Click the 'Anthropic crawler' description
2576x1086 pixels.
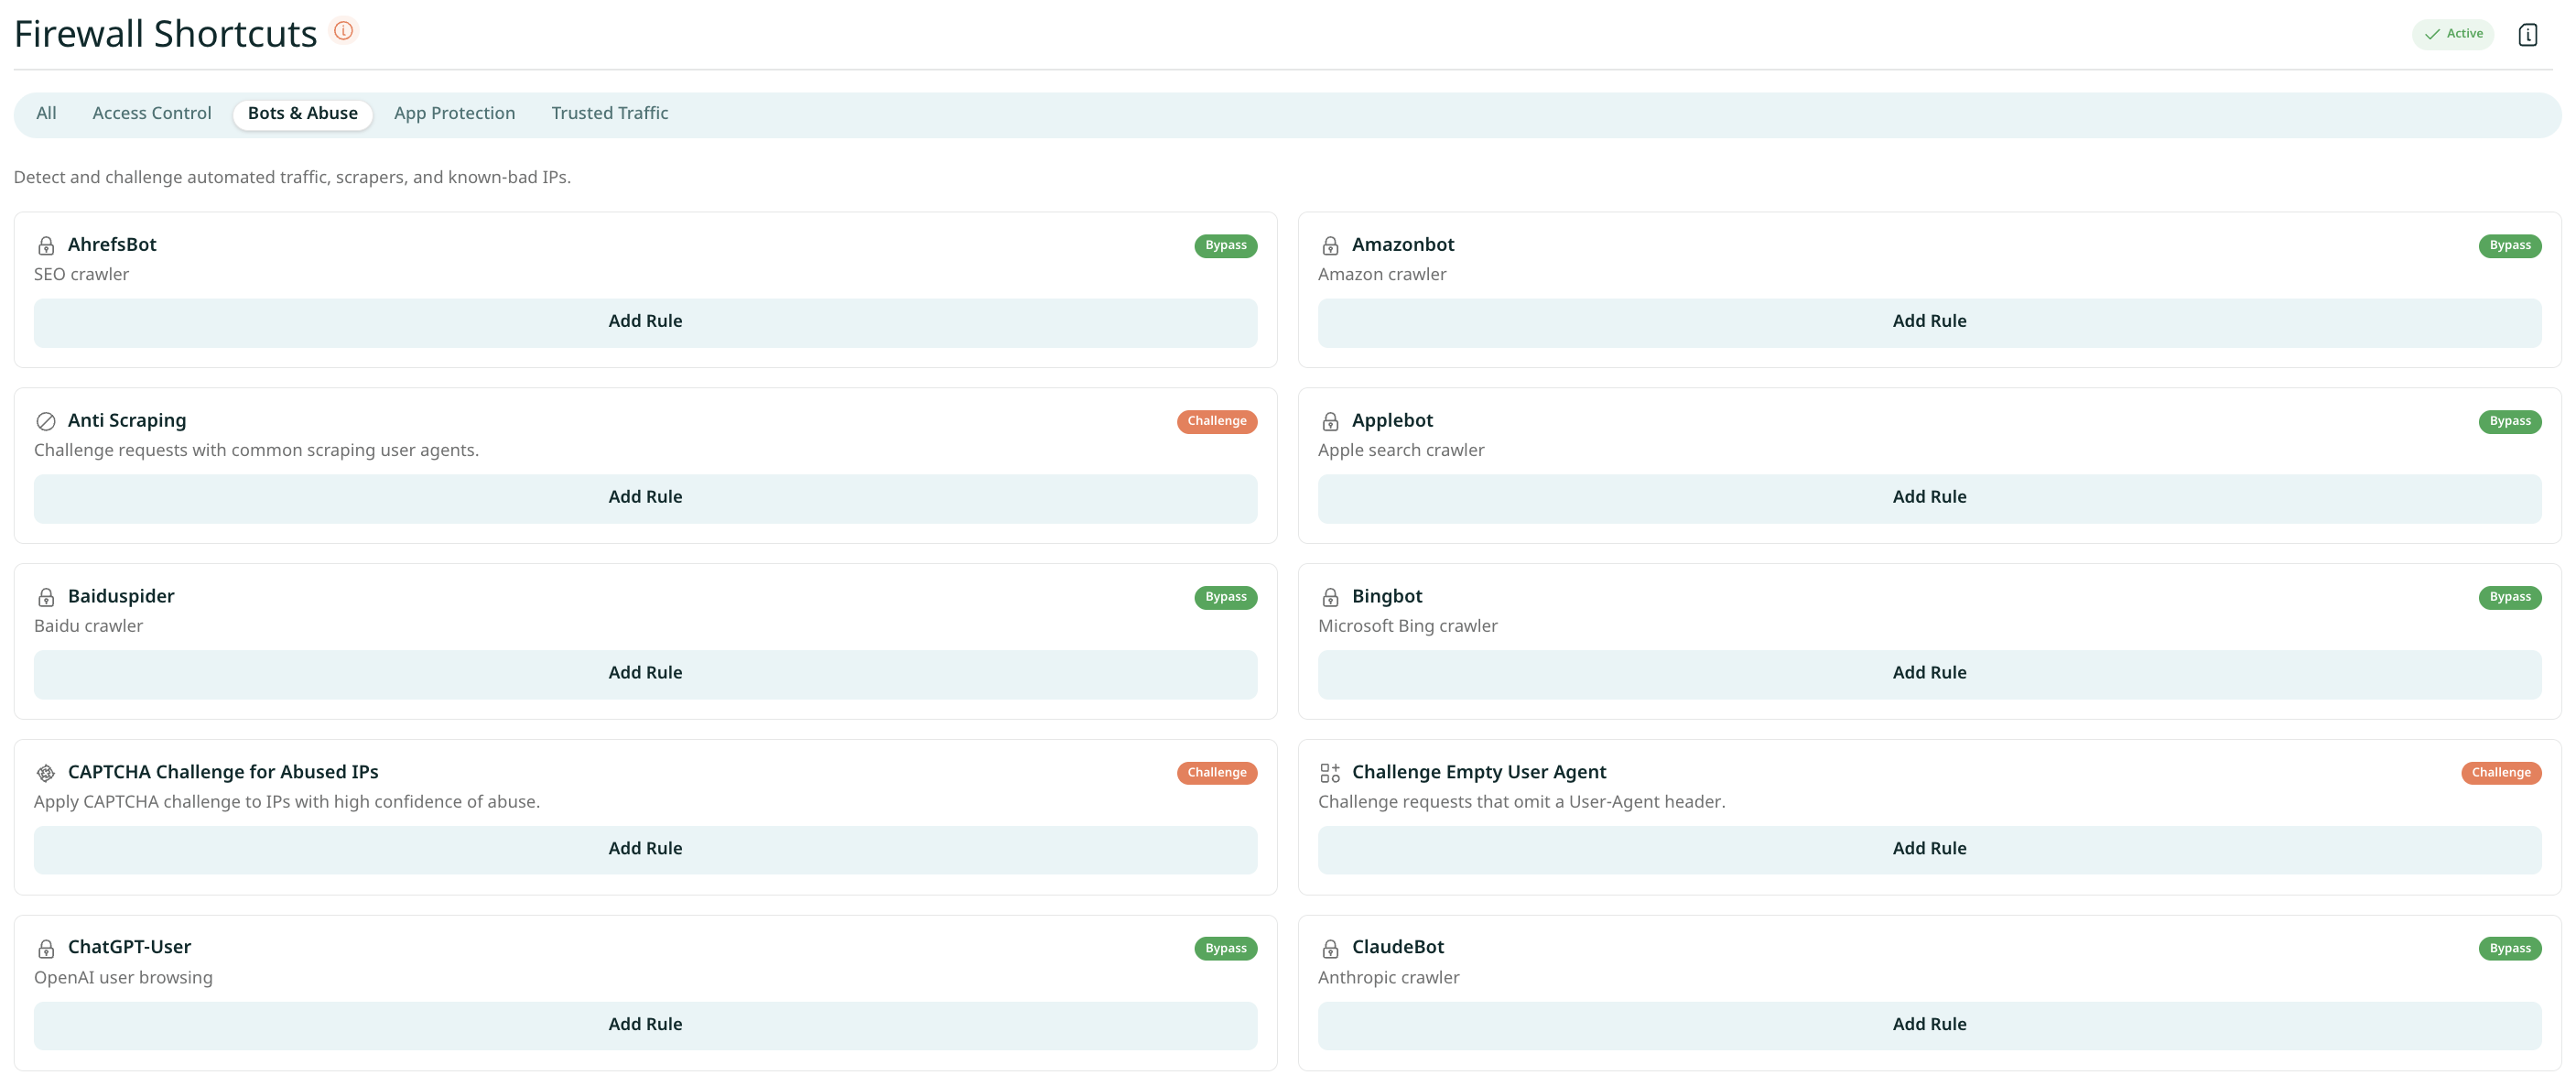(x=1388, y=978)
